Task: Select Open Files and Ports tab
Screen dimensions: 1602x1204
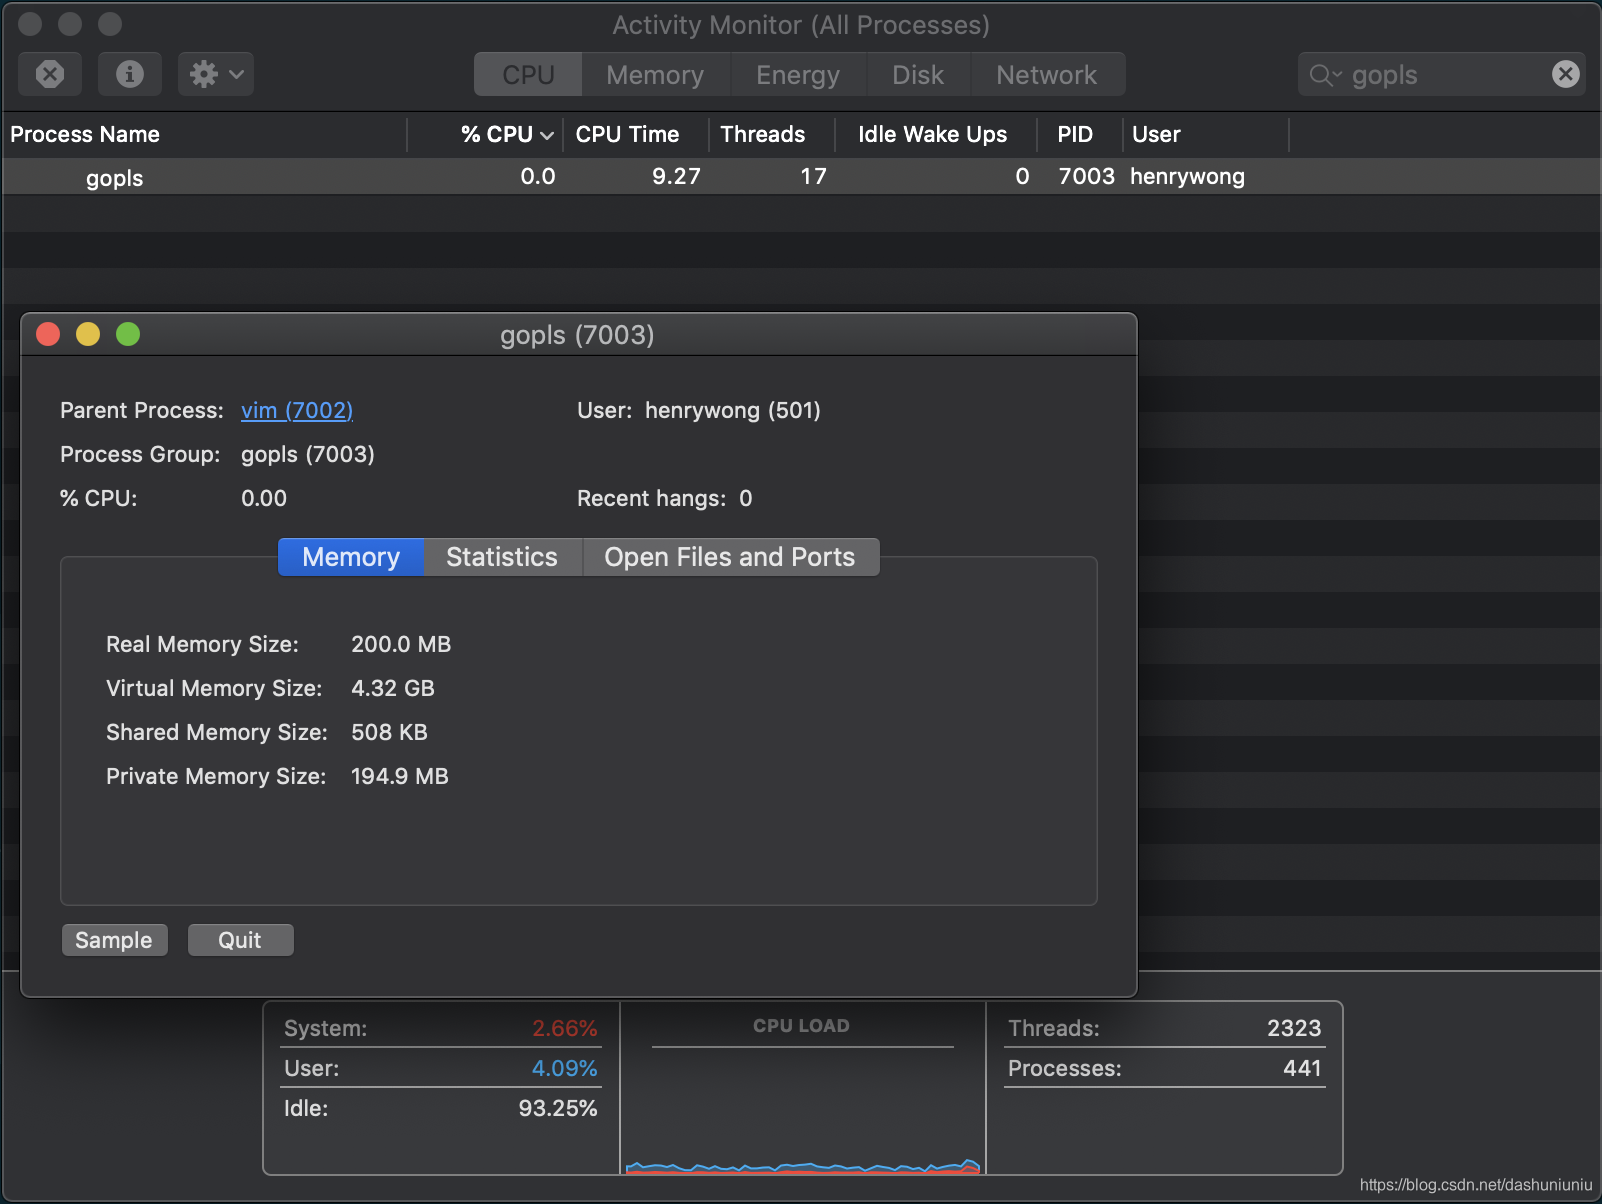Action: pyautogui.click(x=730, y=557)
